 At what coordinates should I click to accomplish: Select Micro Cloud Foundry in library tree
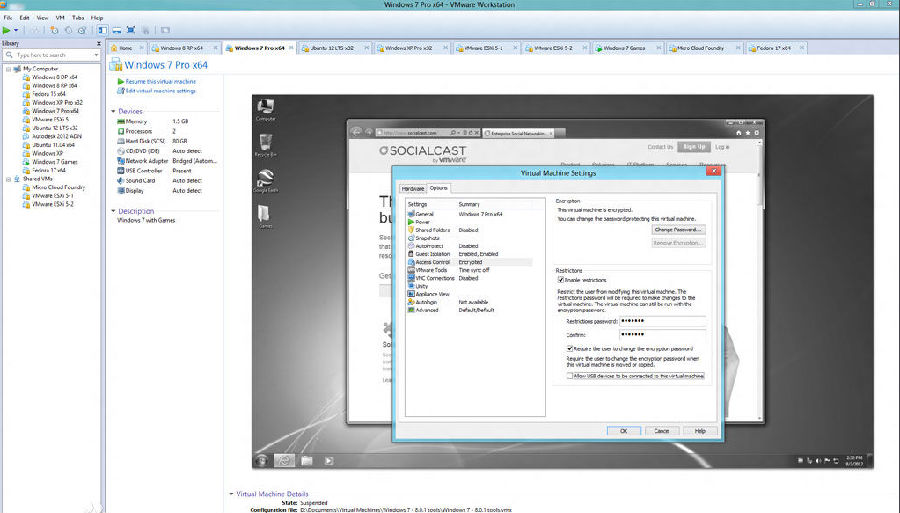[58, 188]
